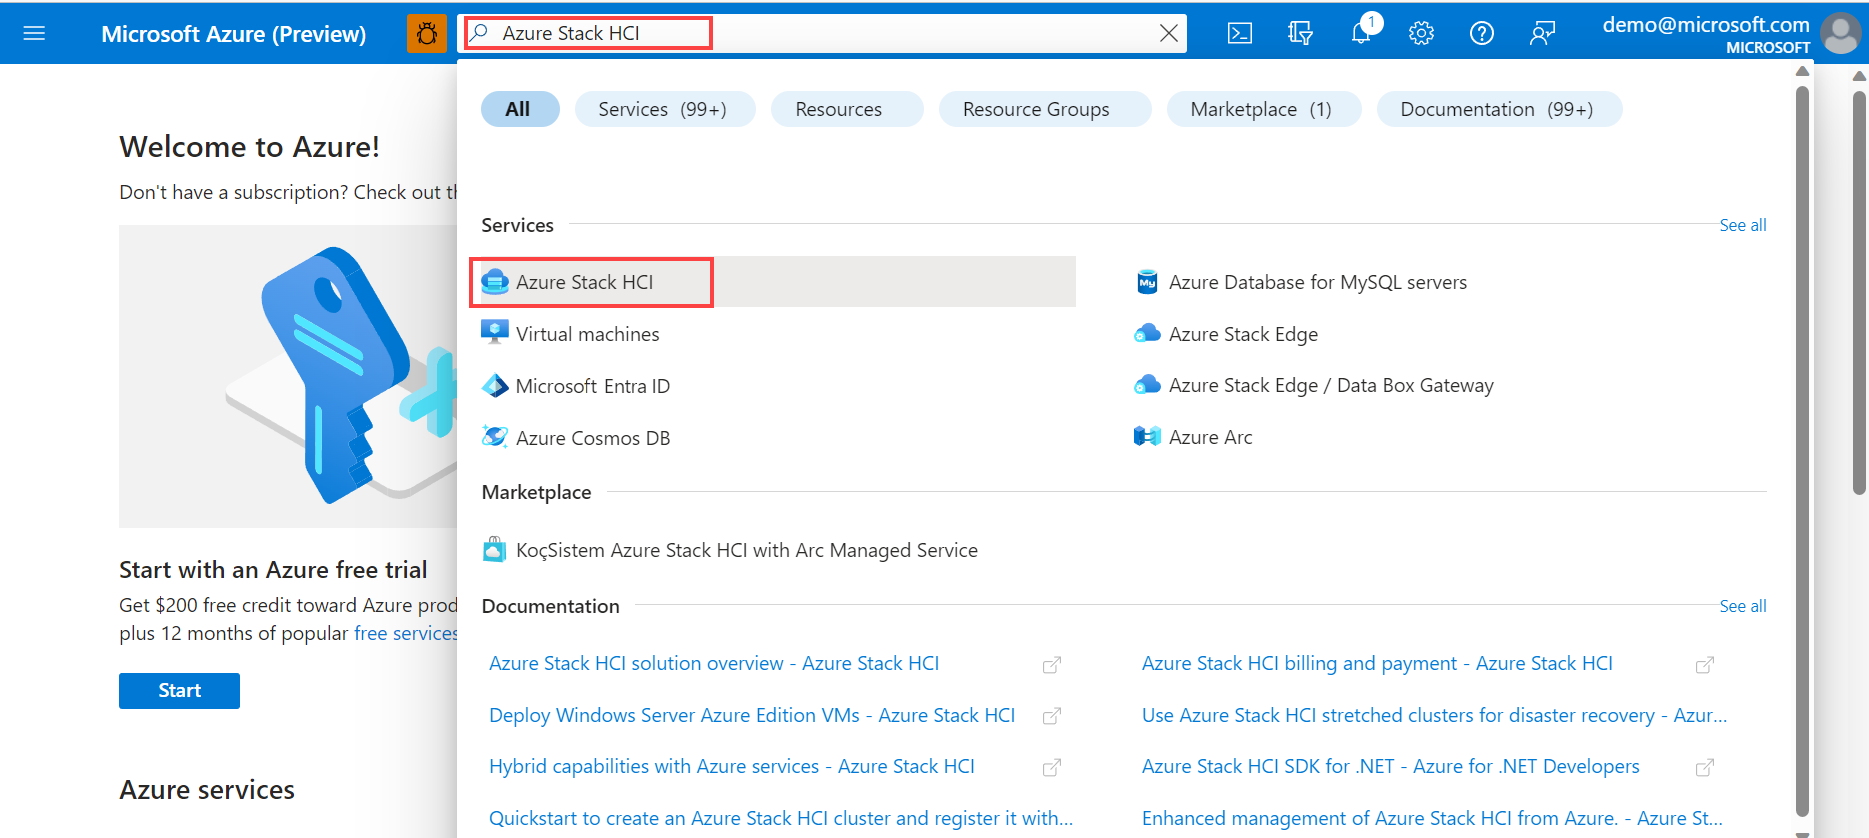This screenshot has width=1869, height=838.
Task: Open the Azure Stack HCI service result
Action: coord(778,282)
